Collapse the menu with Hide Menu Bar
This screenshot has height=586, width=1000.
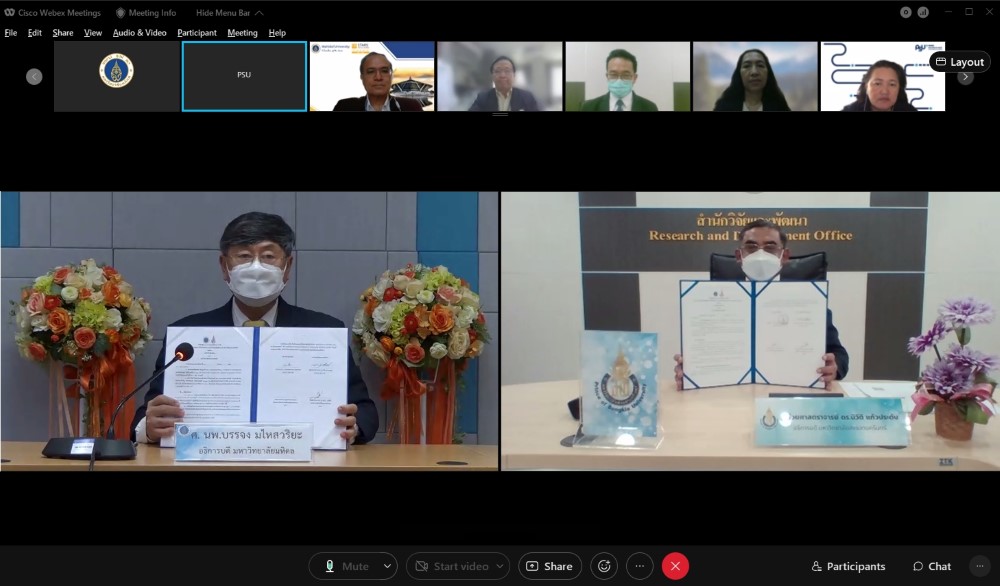(229, 13)
